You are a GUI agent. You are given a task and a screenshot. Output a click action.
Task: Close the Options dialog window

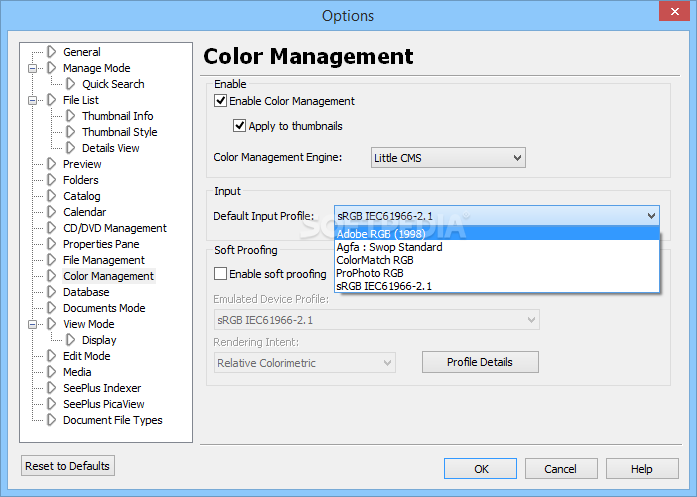[671, 15]
